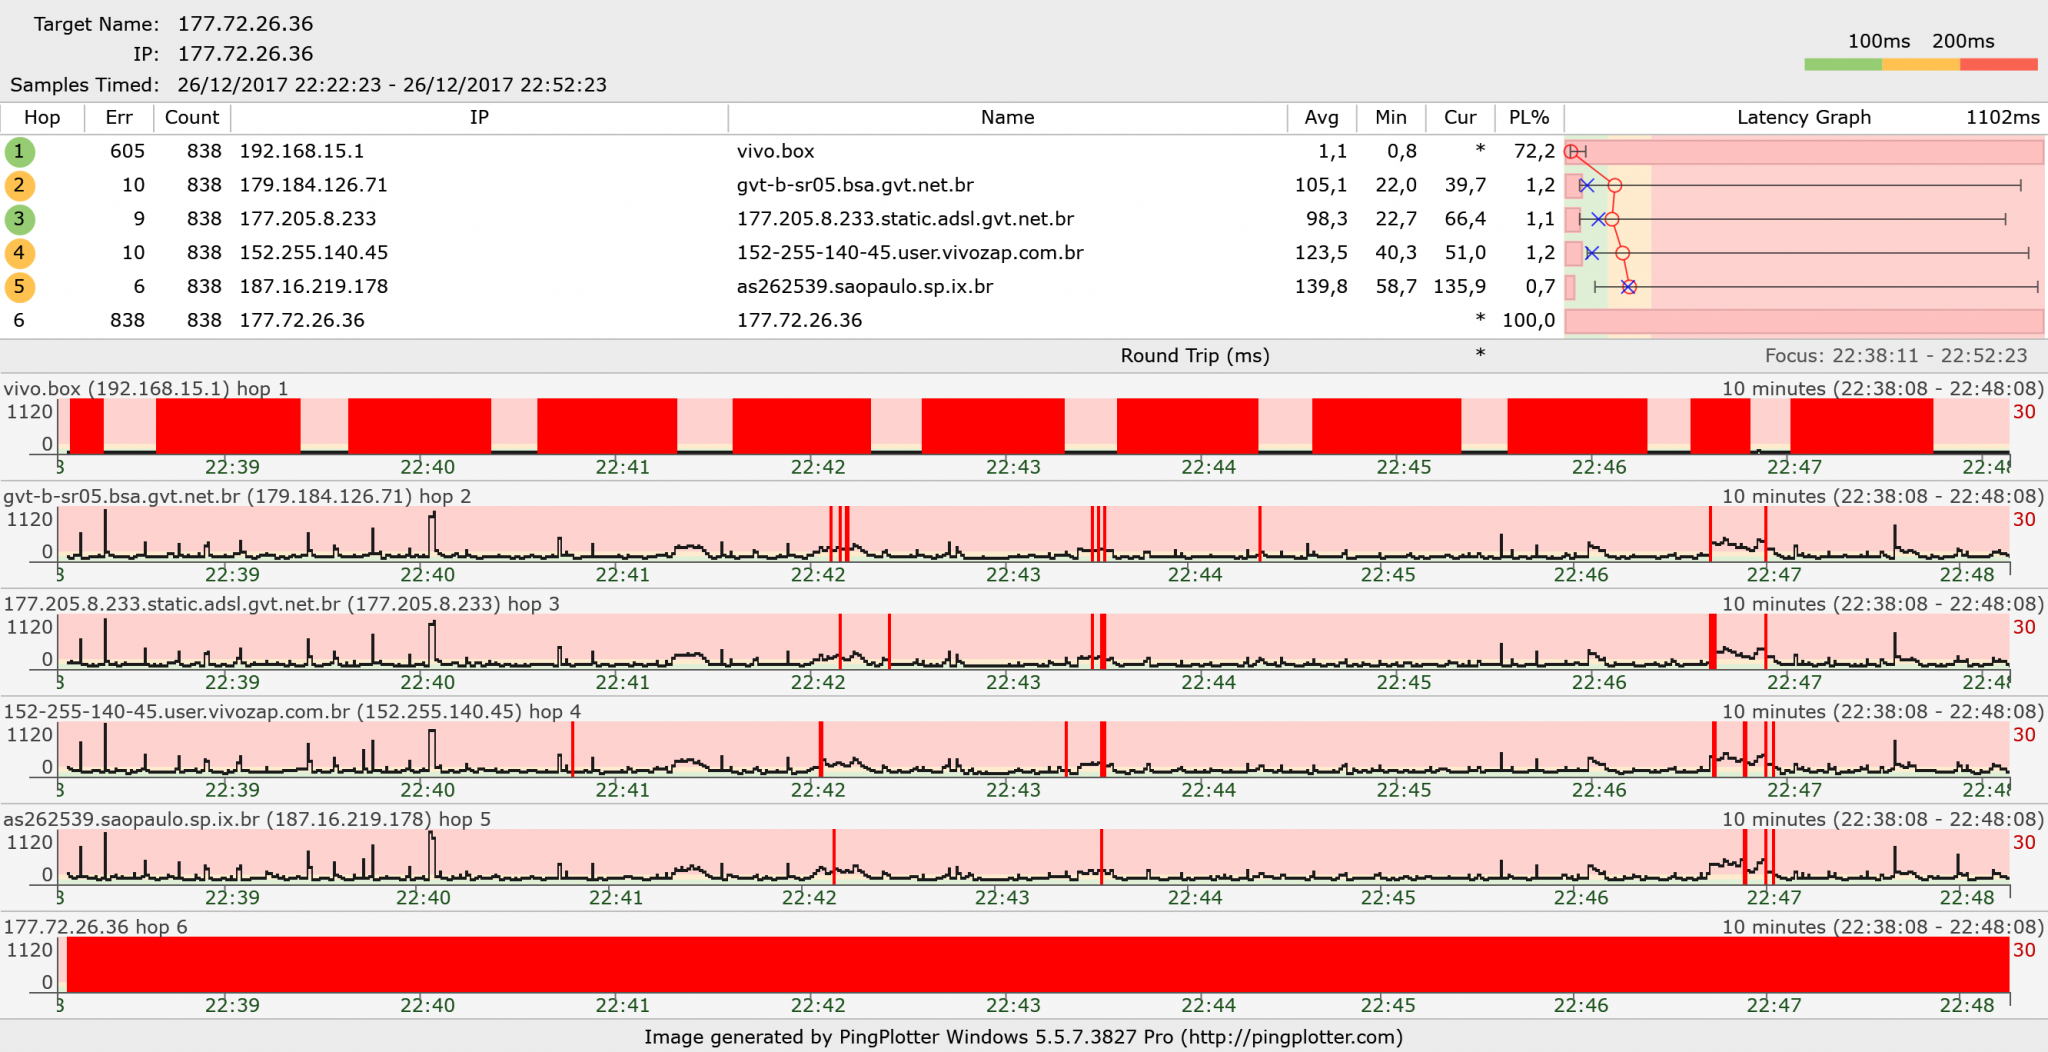Screen dimensions: 2048x1052
Task: Click the green latency legend swatch
Action: pyautogui.click(x=1843, y=65)
